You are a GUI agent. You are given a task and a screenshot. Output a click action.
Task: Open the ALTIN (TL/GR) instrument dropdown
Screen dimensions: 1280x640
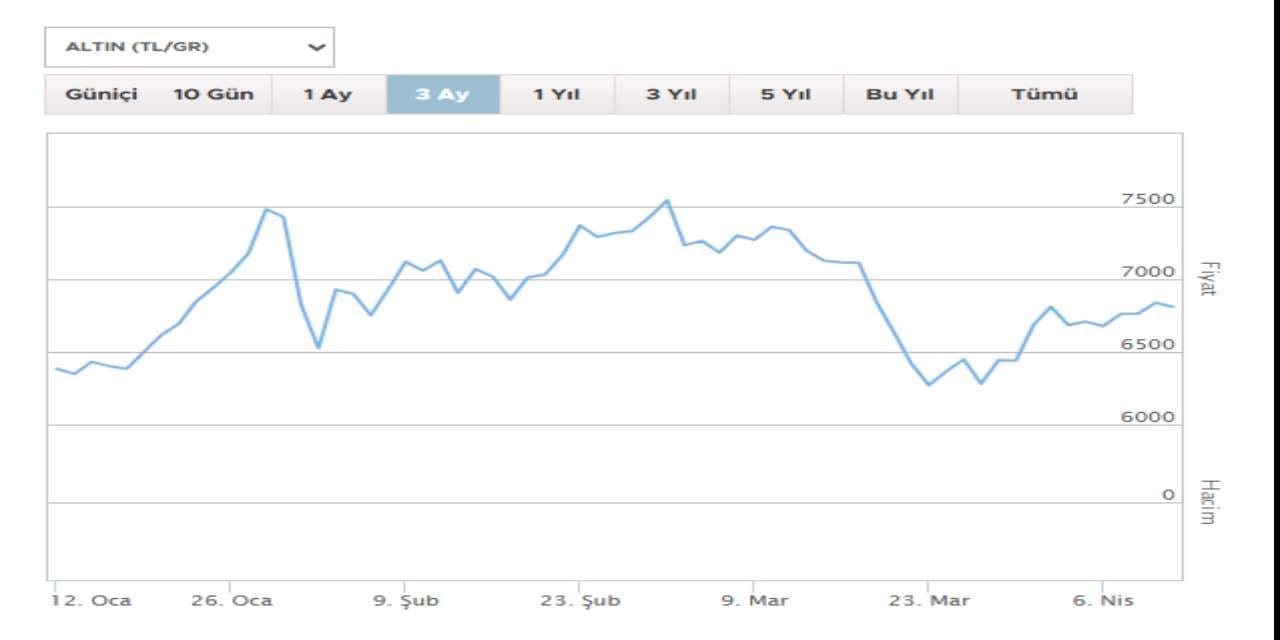click(189, 47)
